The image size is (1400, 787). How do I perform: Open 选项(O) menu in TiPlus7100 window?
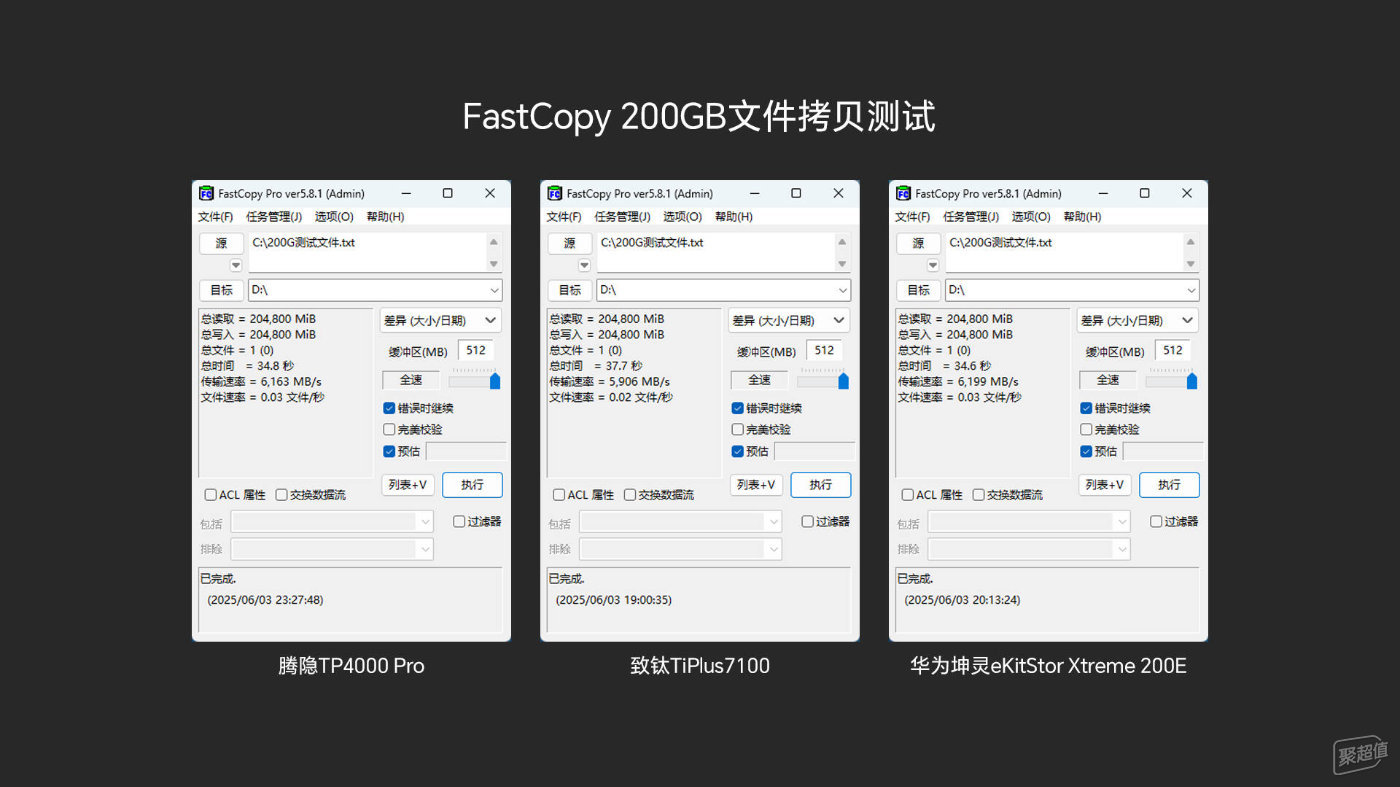(682, 216)
